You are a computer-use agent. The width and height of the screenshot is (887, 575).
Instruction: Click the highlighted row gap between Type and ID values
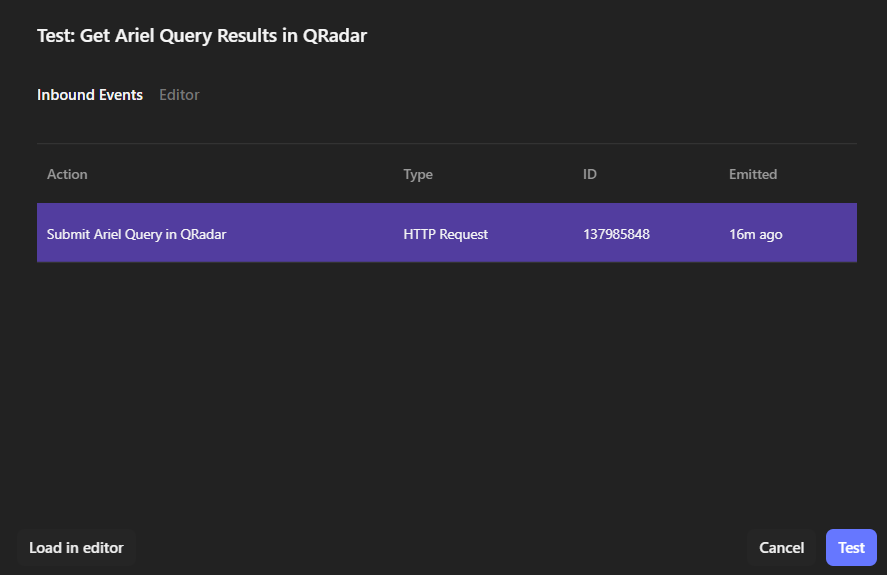coord(535,234)
